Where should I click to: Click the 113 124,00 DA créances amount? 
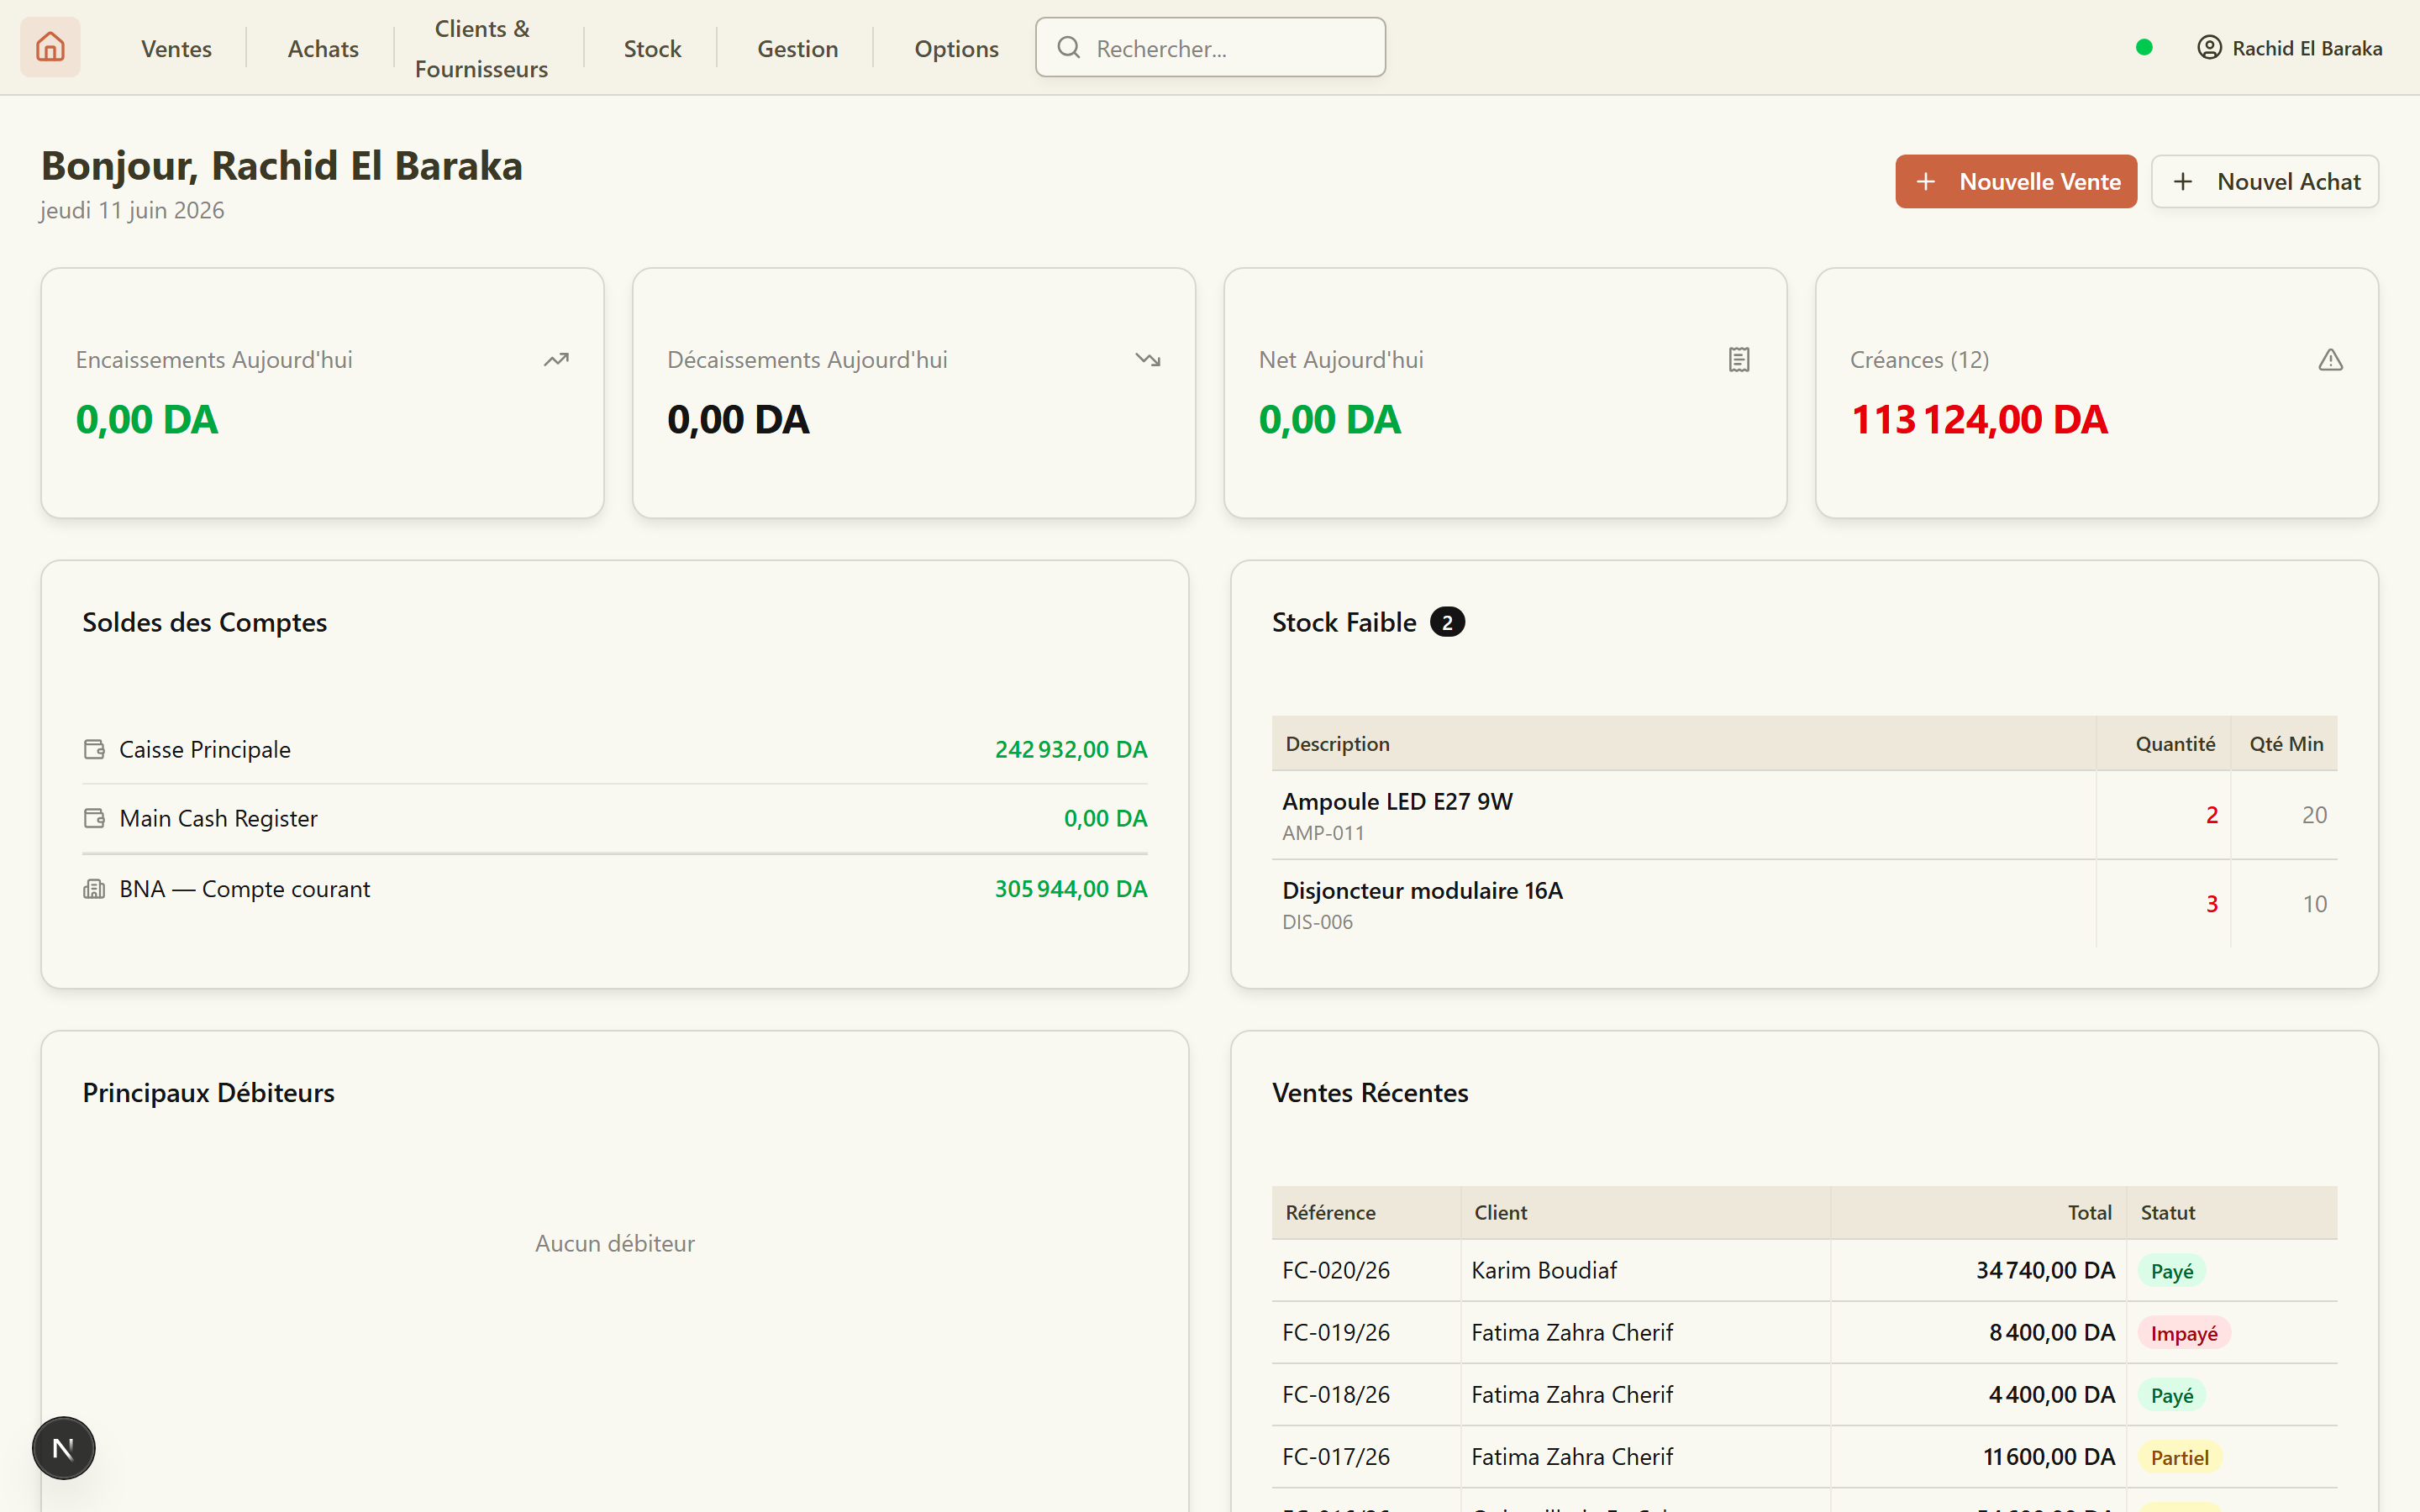tap(1979, 419)
